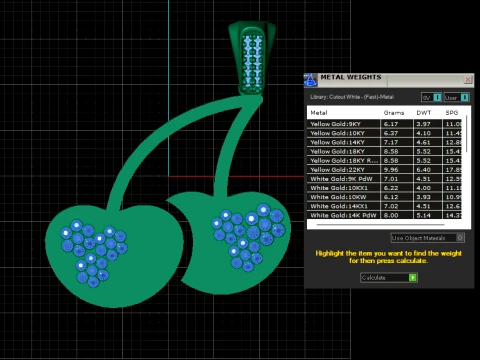Close the Metal Weights window
Viewport: 480px width, 360px height.
point(468,79)
